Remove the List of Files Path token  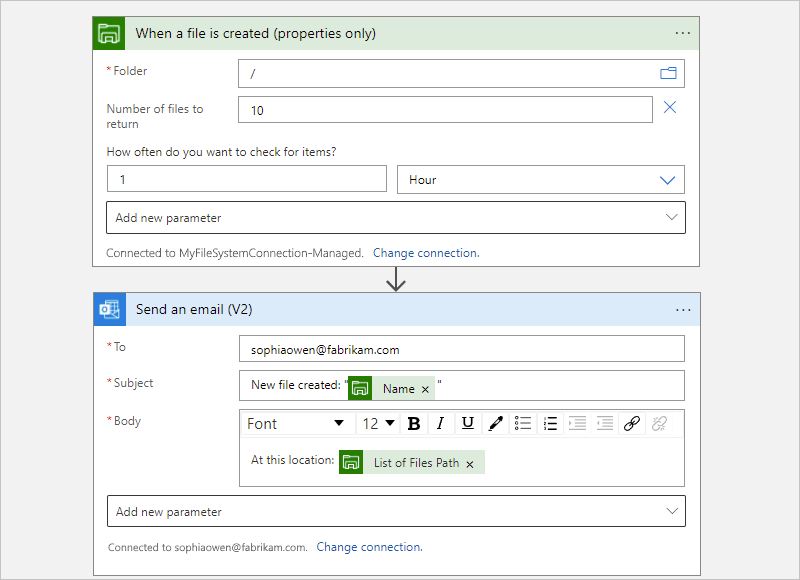(470, 464)
